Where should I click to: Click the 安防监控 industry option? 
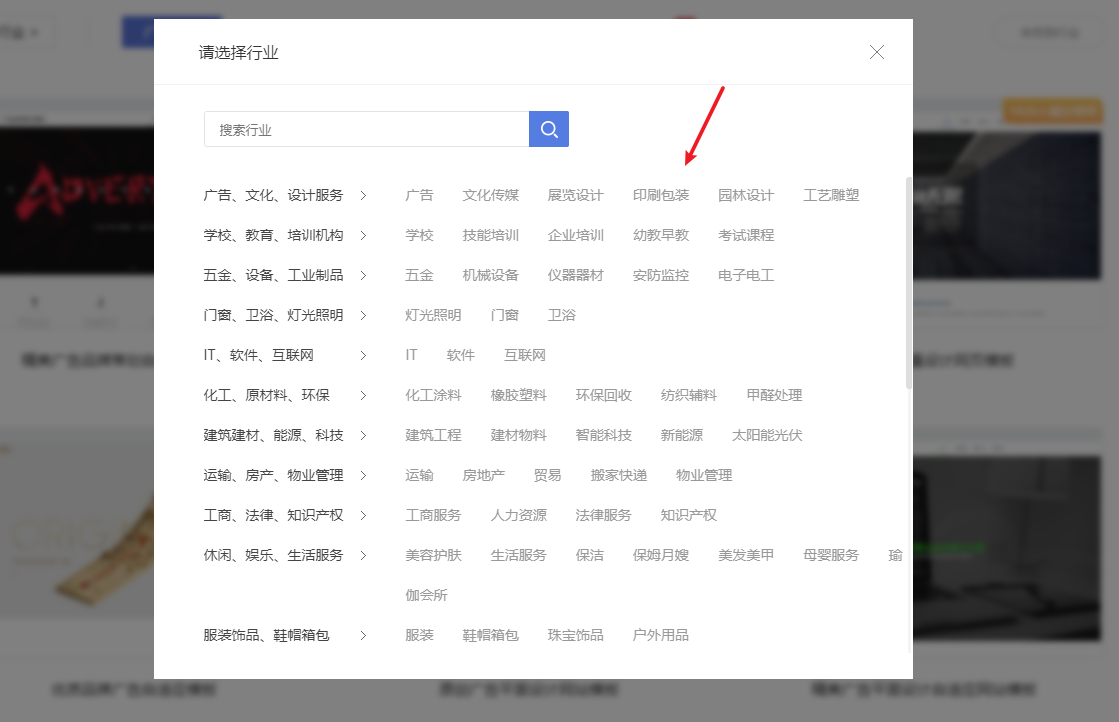click(x=660, y=275)
